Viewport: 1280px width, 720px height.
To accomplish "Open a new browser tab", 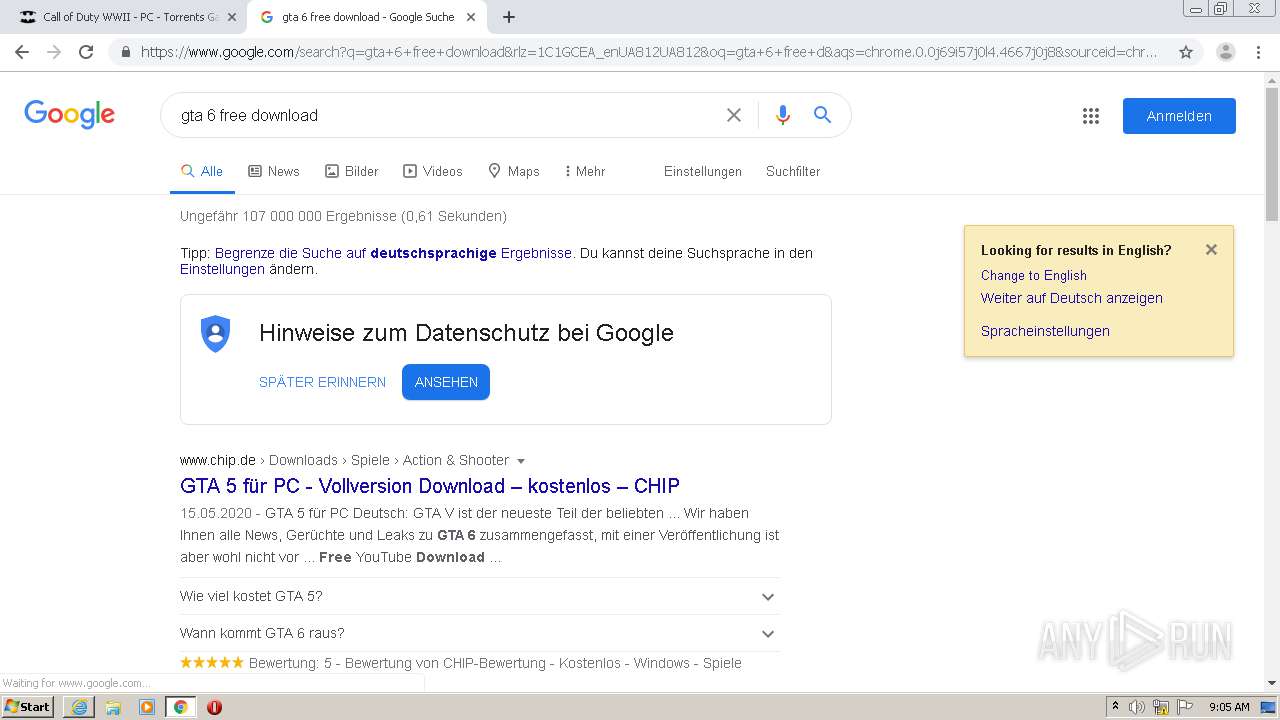I will (x=509, y=17).
